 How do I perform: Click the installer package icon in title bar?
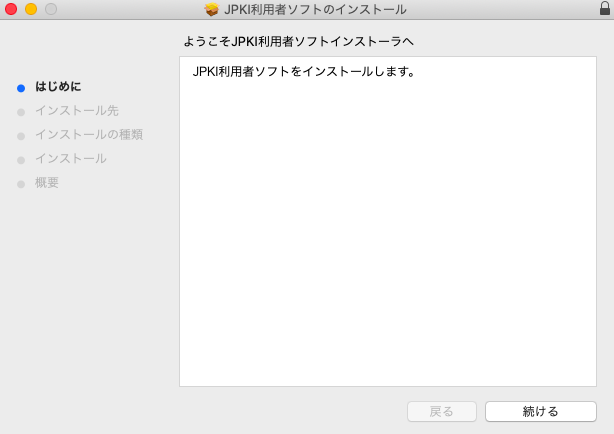211,9
